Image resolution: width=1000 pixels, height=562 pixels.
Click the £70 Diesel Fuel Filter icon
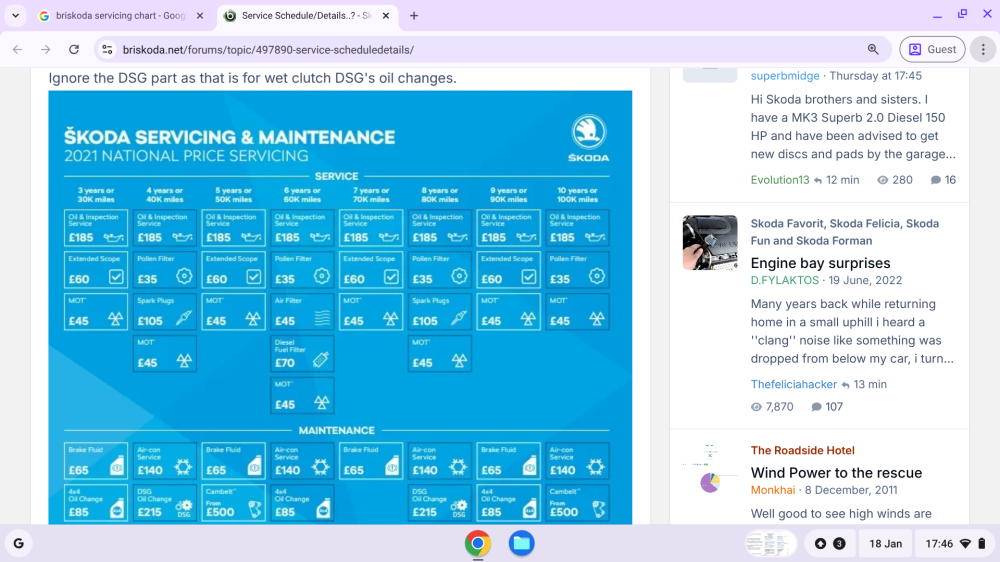[321, 360]
